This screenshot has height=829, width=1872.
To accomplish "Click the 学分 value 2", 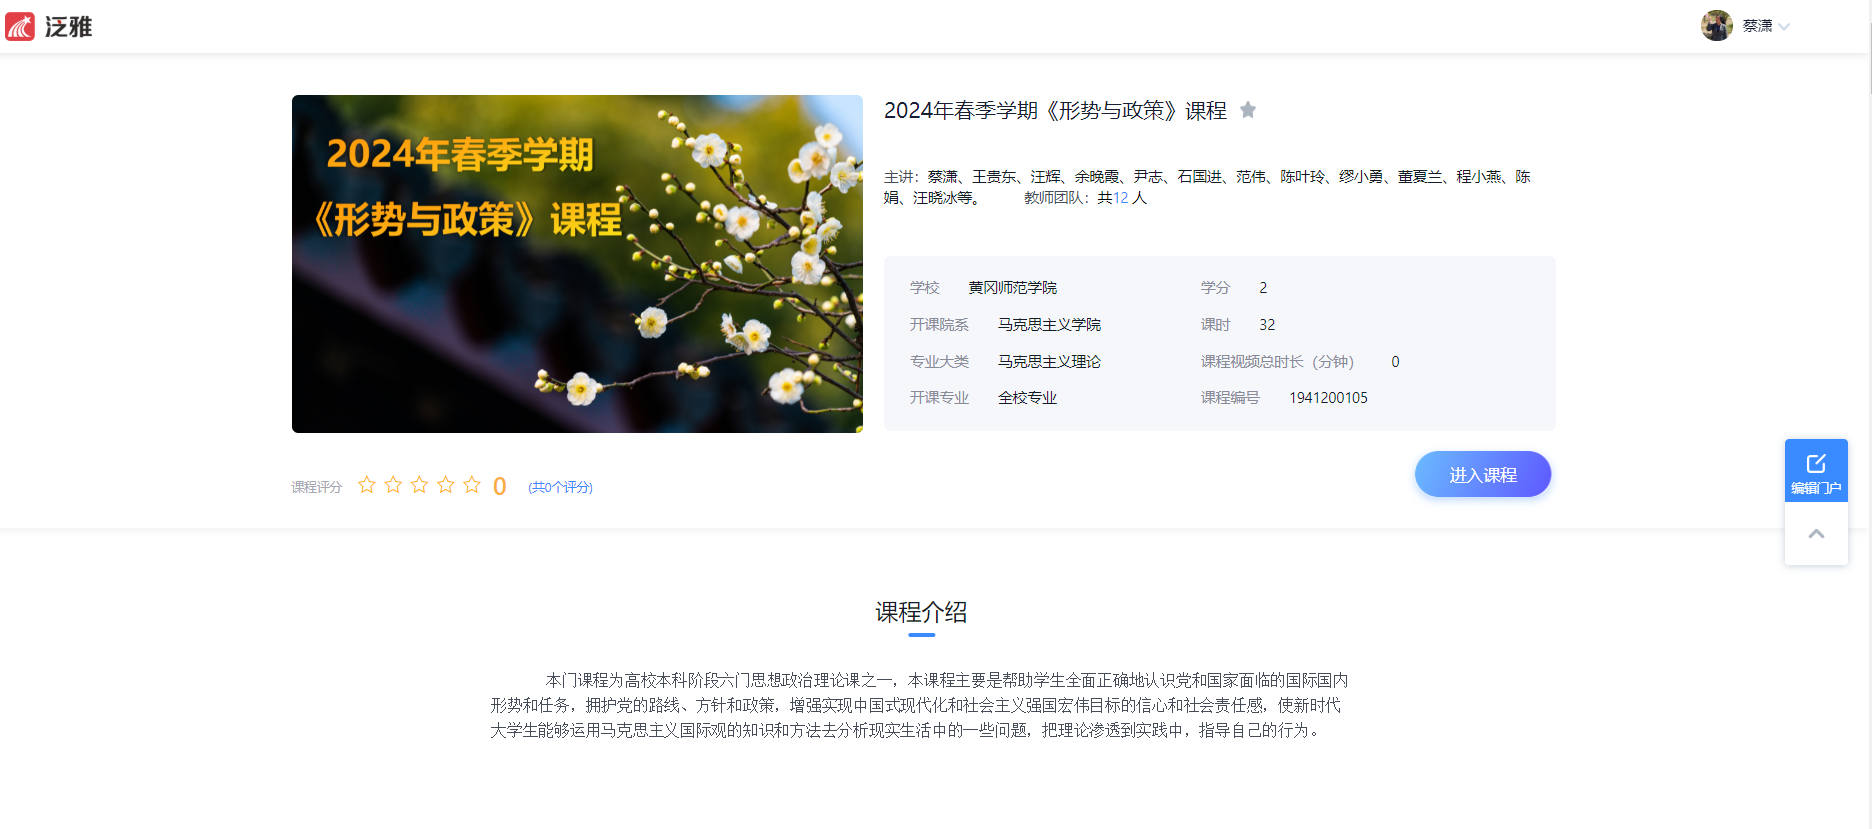I will click(1263, 288).
